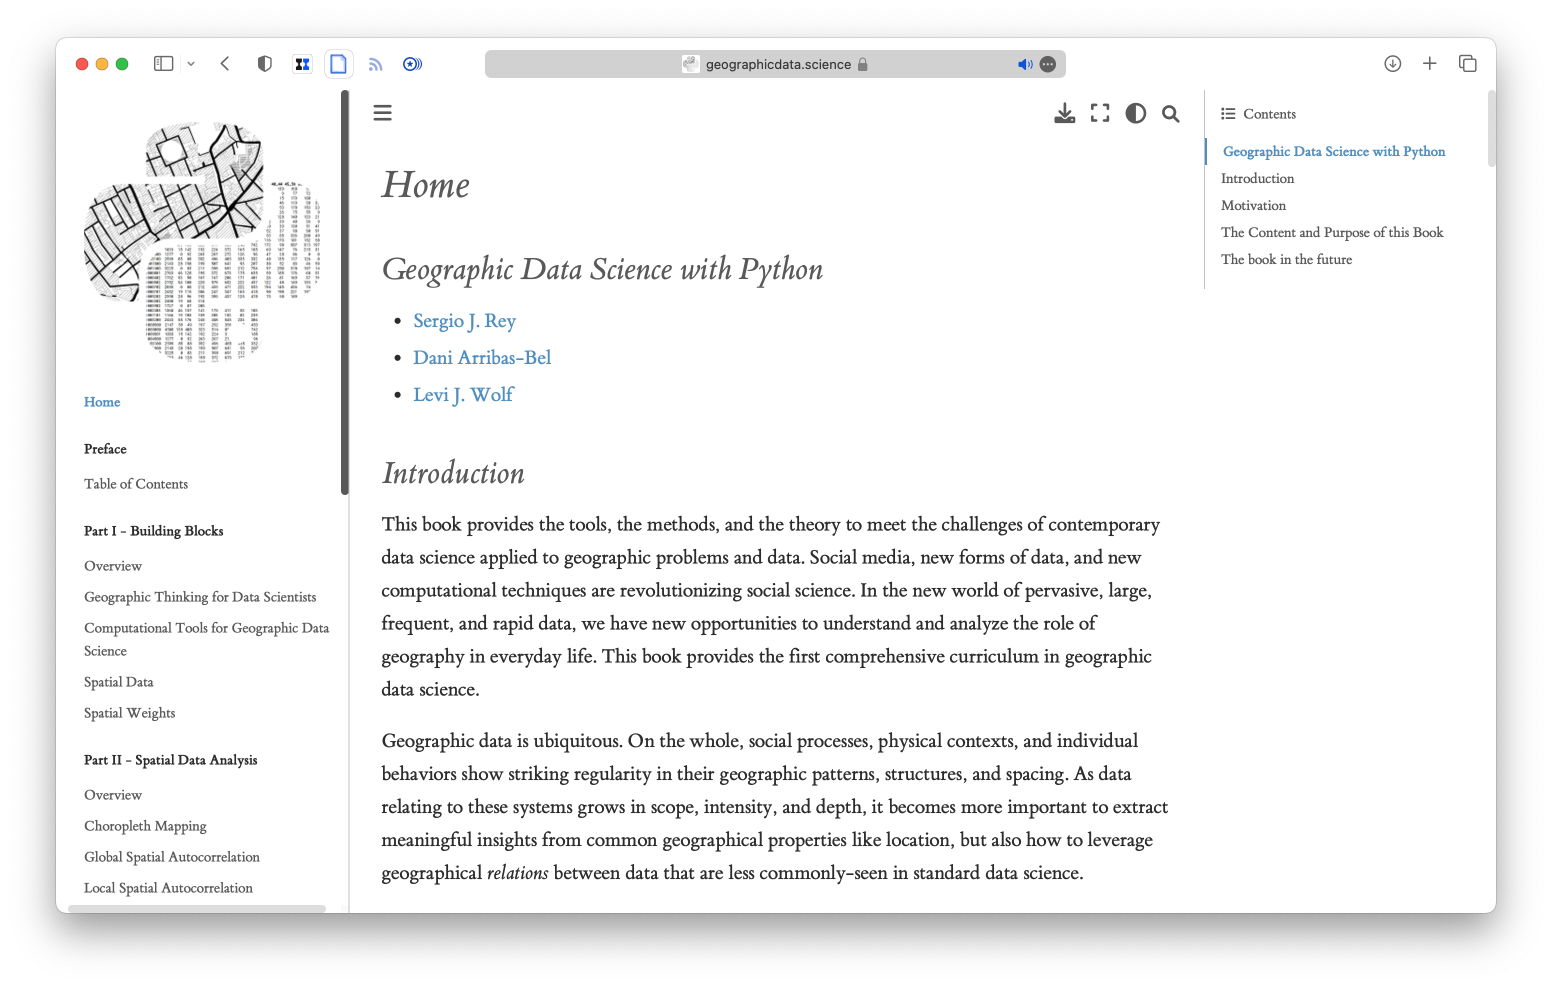The height and width of the screenshot is (987, 1552).
Task: Select Choropleth Mapping in the sidebar
Action: (x=145, y=826)
